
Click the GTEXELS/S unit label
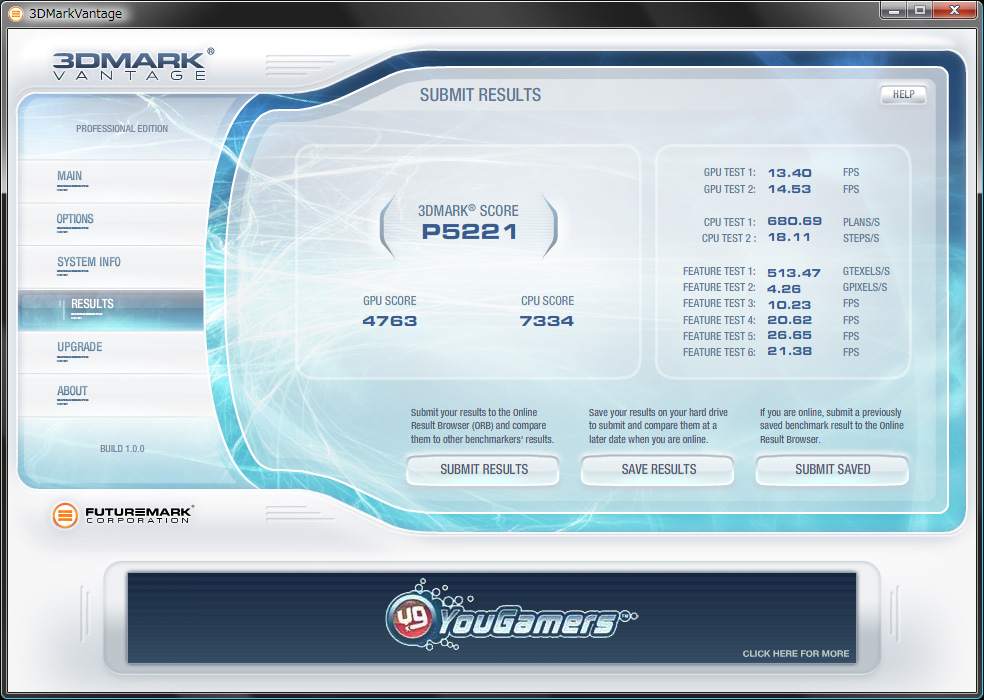[866, 272]
